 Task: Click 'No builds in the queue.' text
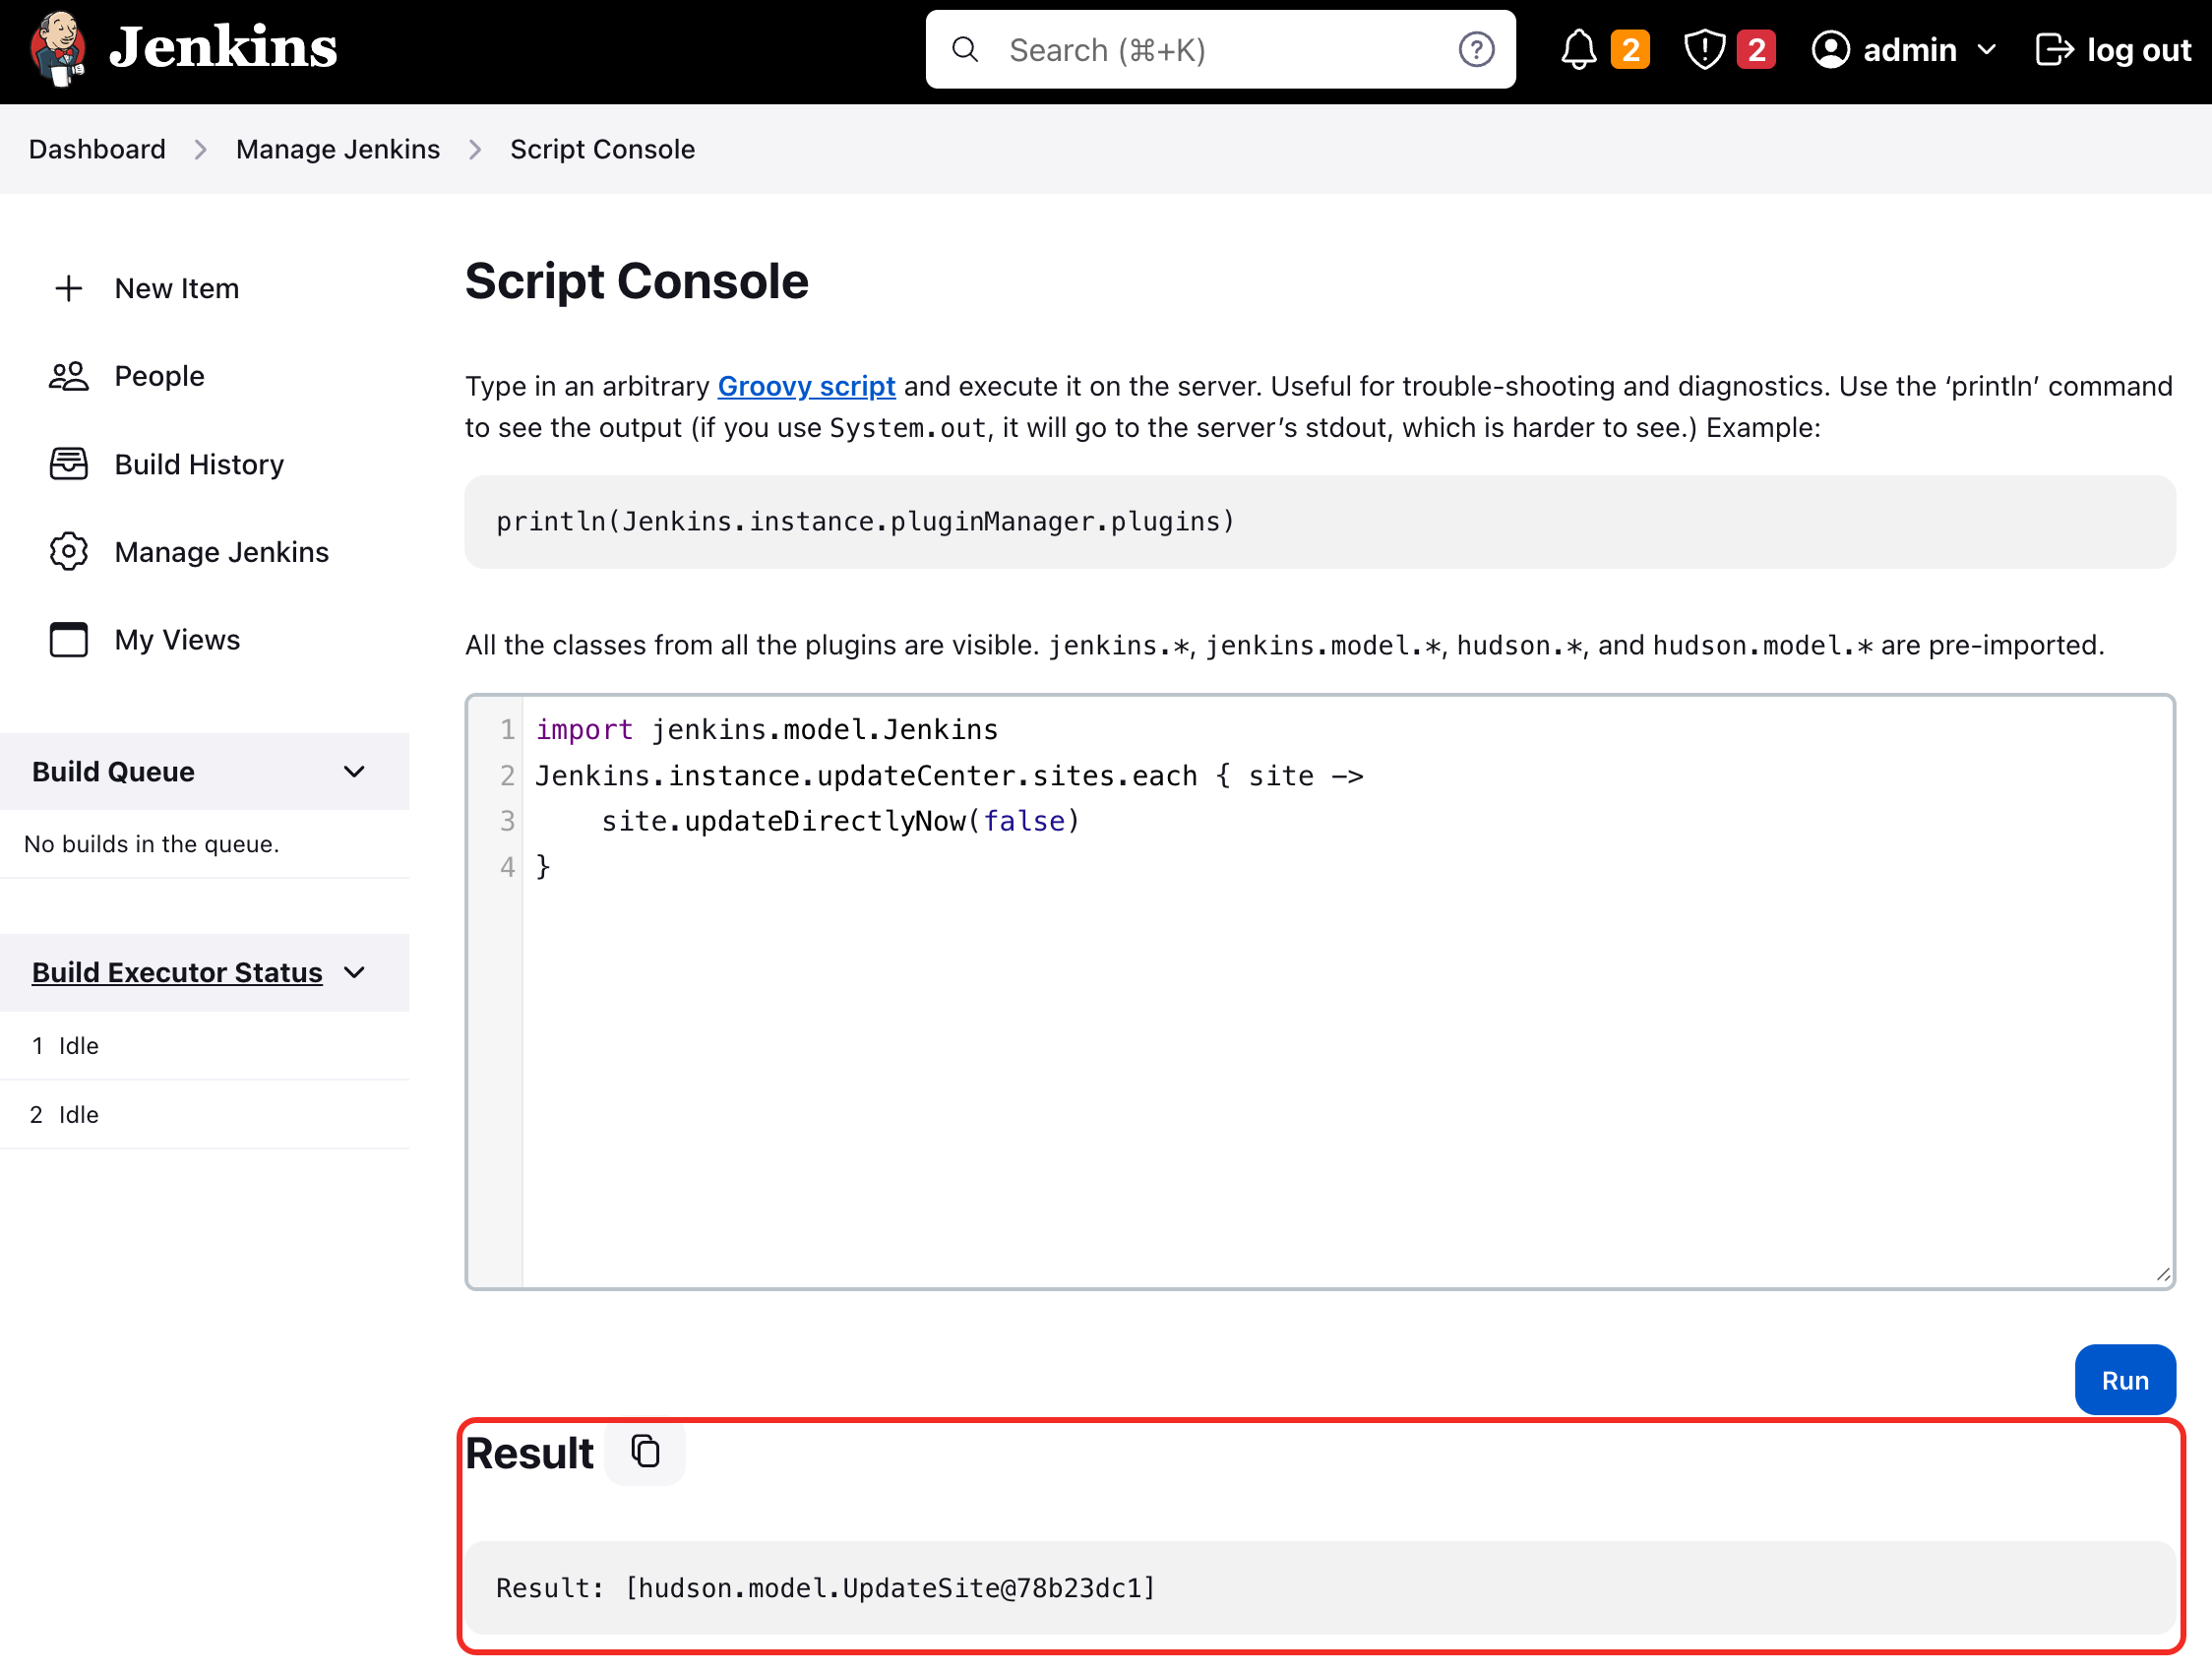click(152, 844)
